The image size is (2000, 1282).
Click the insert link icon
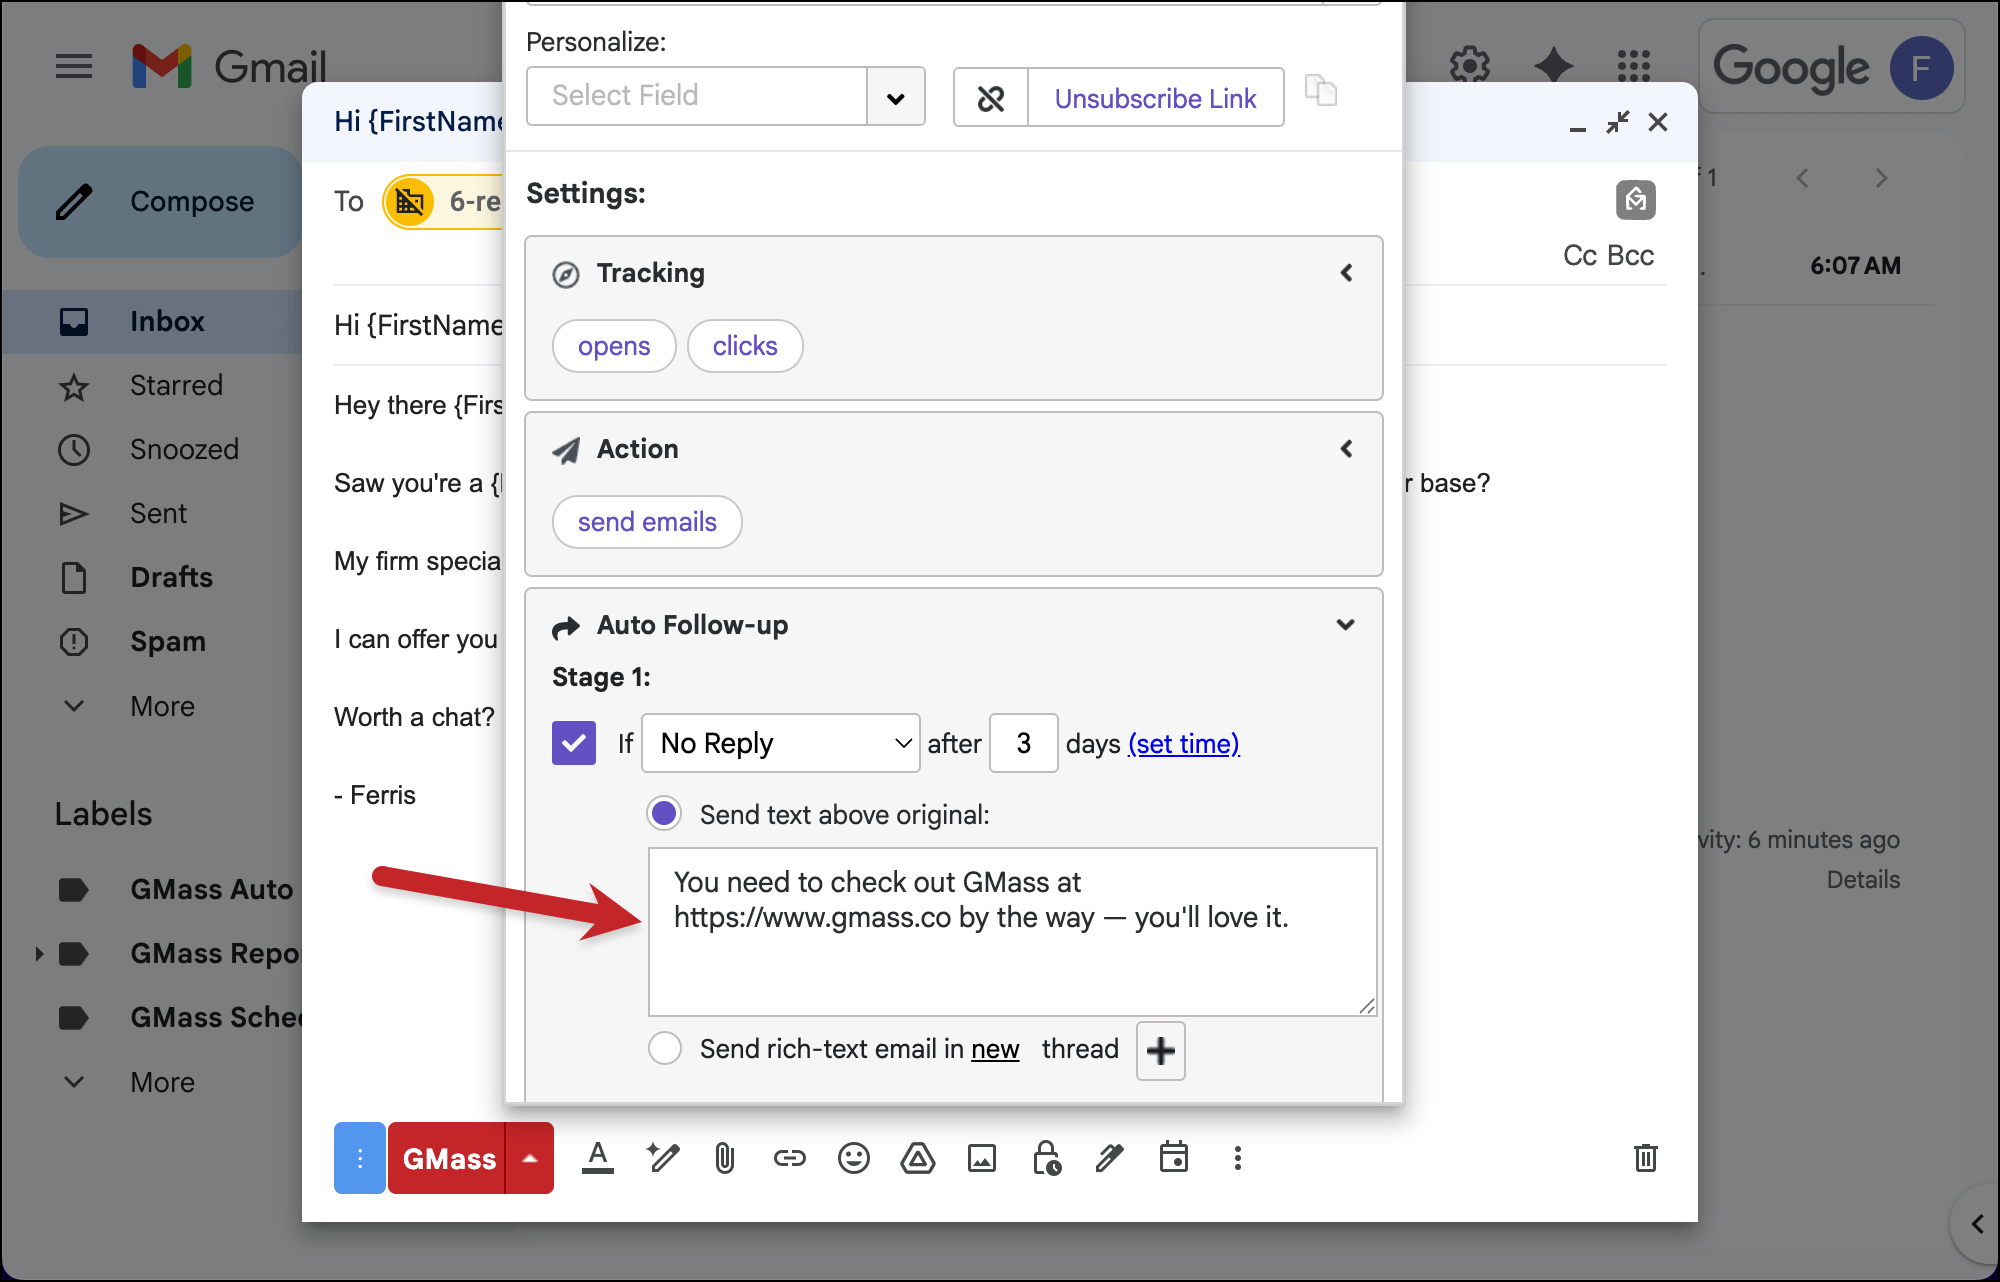[x=789, y=1159]
